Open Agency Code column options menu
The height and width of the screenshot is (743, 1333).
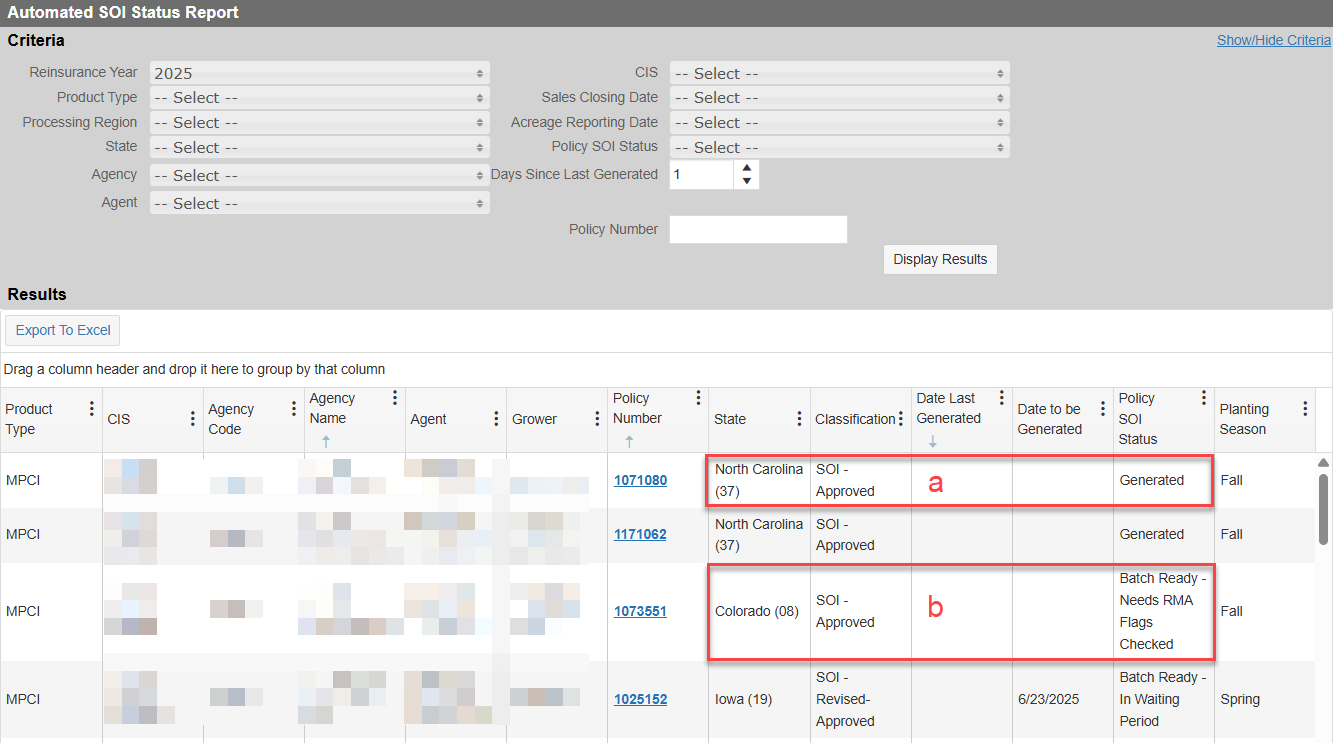[294, 409]
